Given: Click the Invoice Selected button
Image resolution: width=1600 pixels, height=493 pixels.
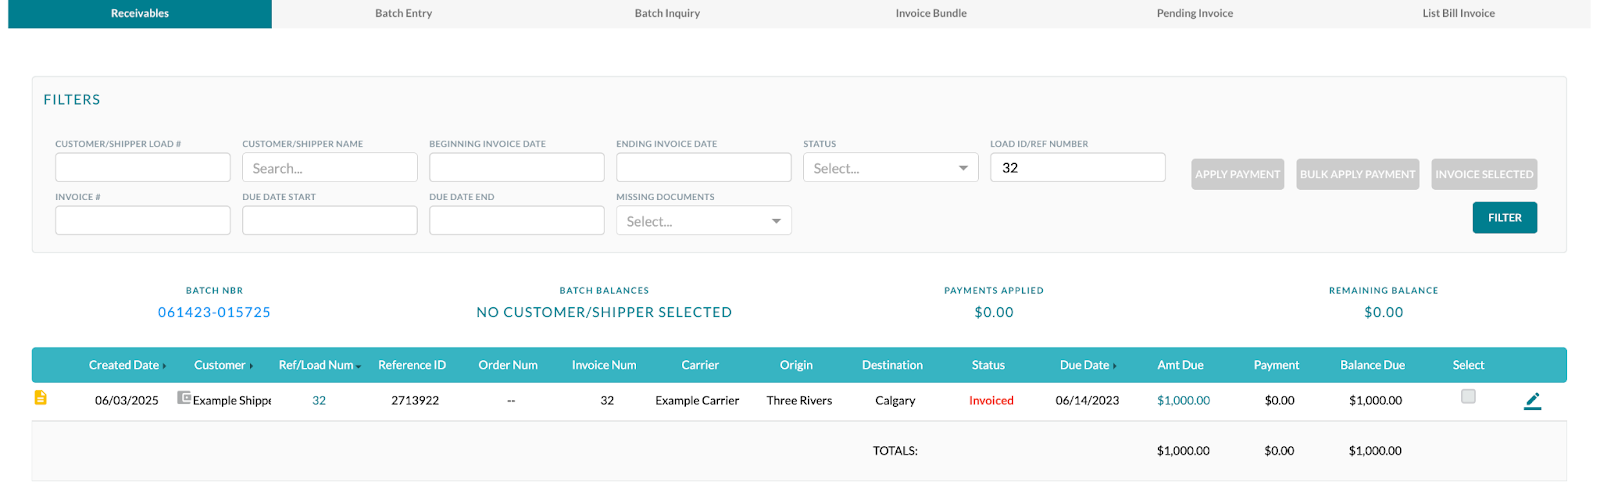Looking at the screenshot, I should tap(1484, 174).
